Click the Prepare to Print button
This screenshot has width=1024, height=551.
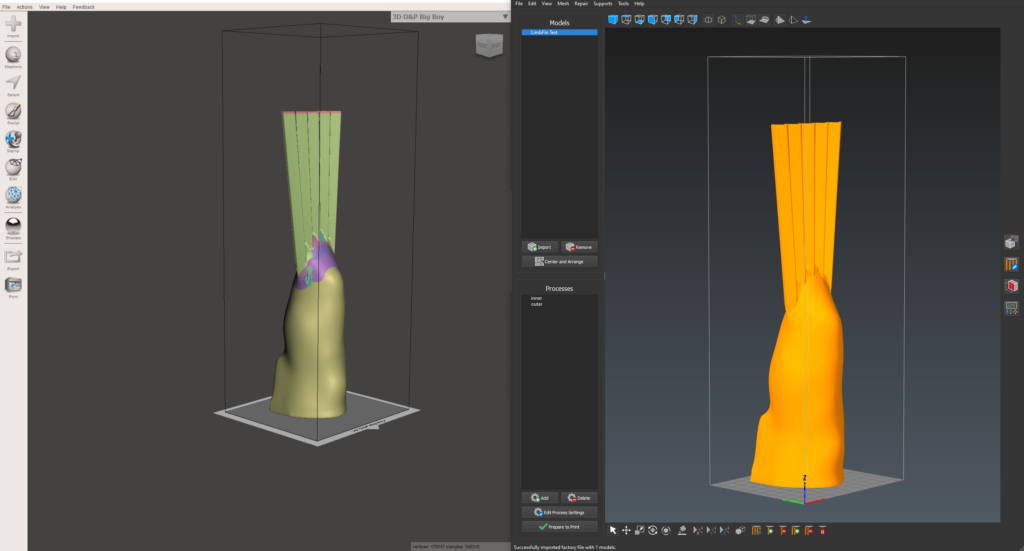click(x=559, y=526)
